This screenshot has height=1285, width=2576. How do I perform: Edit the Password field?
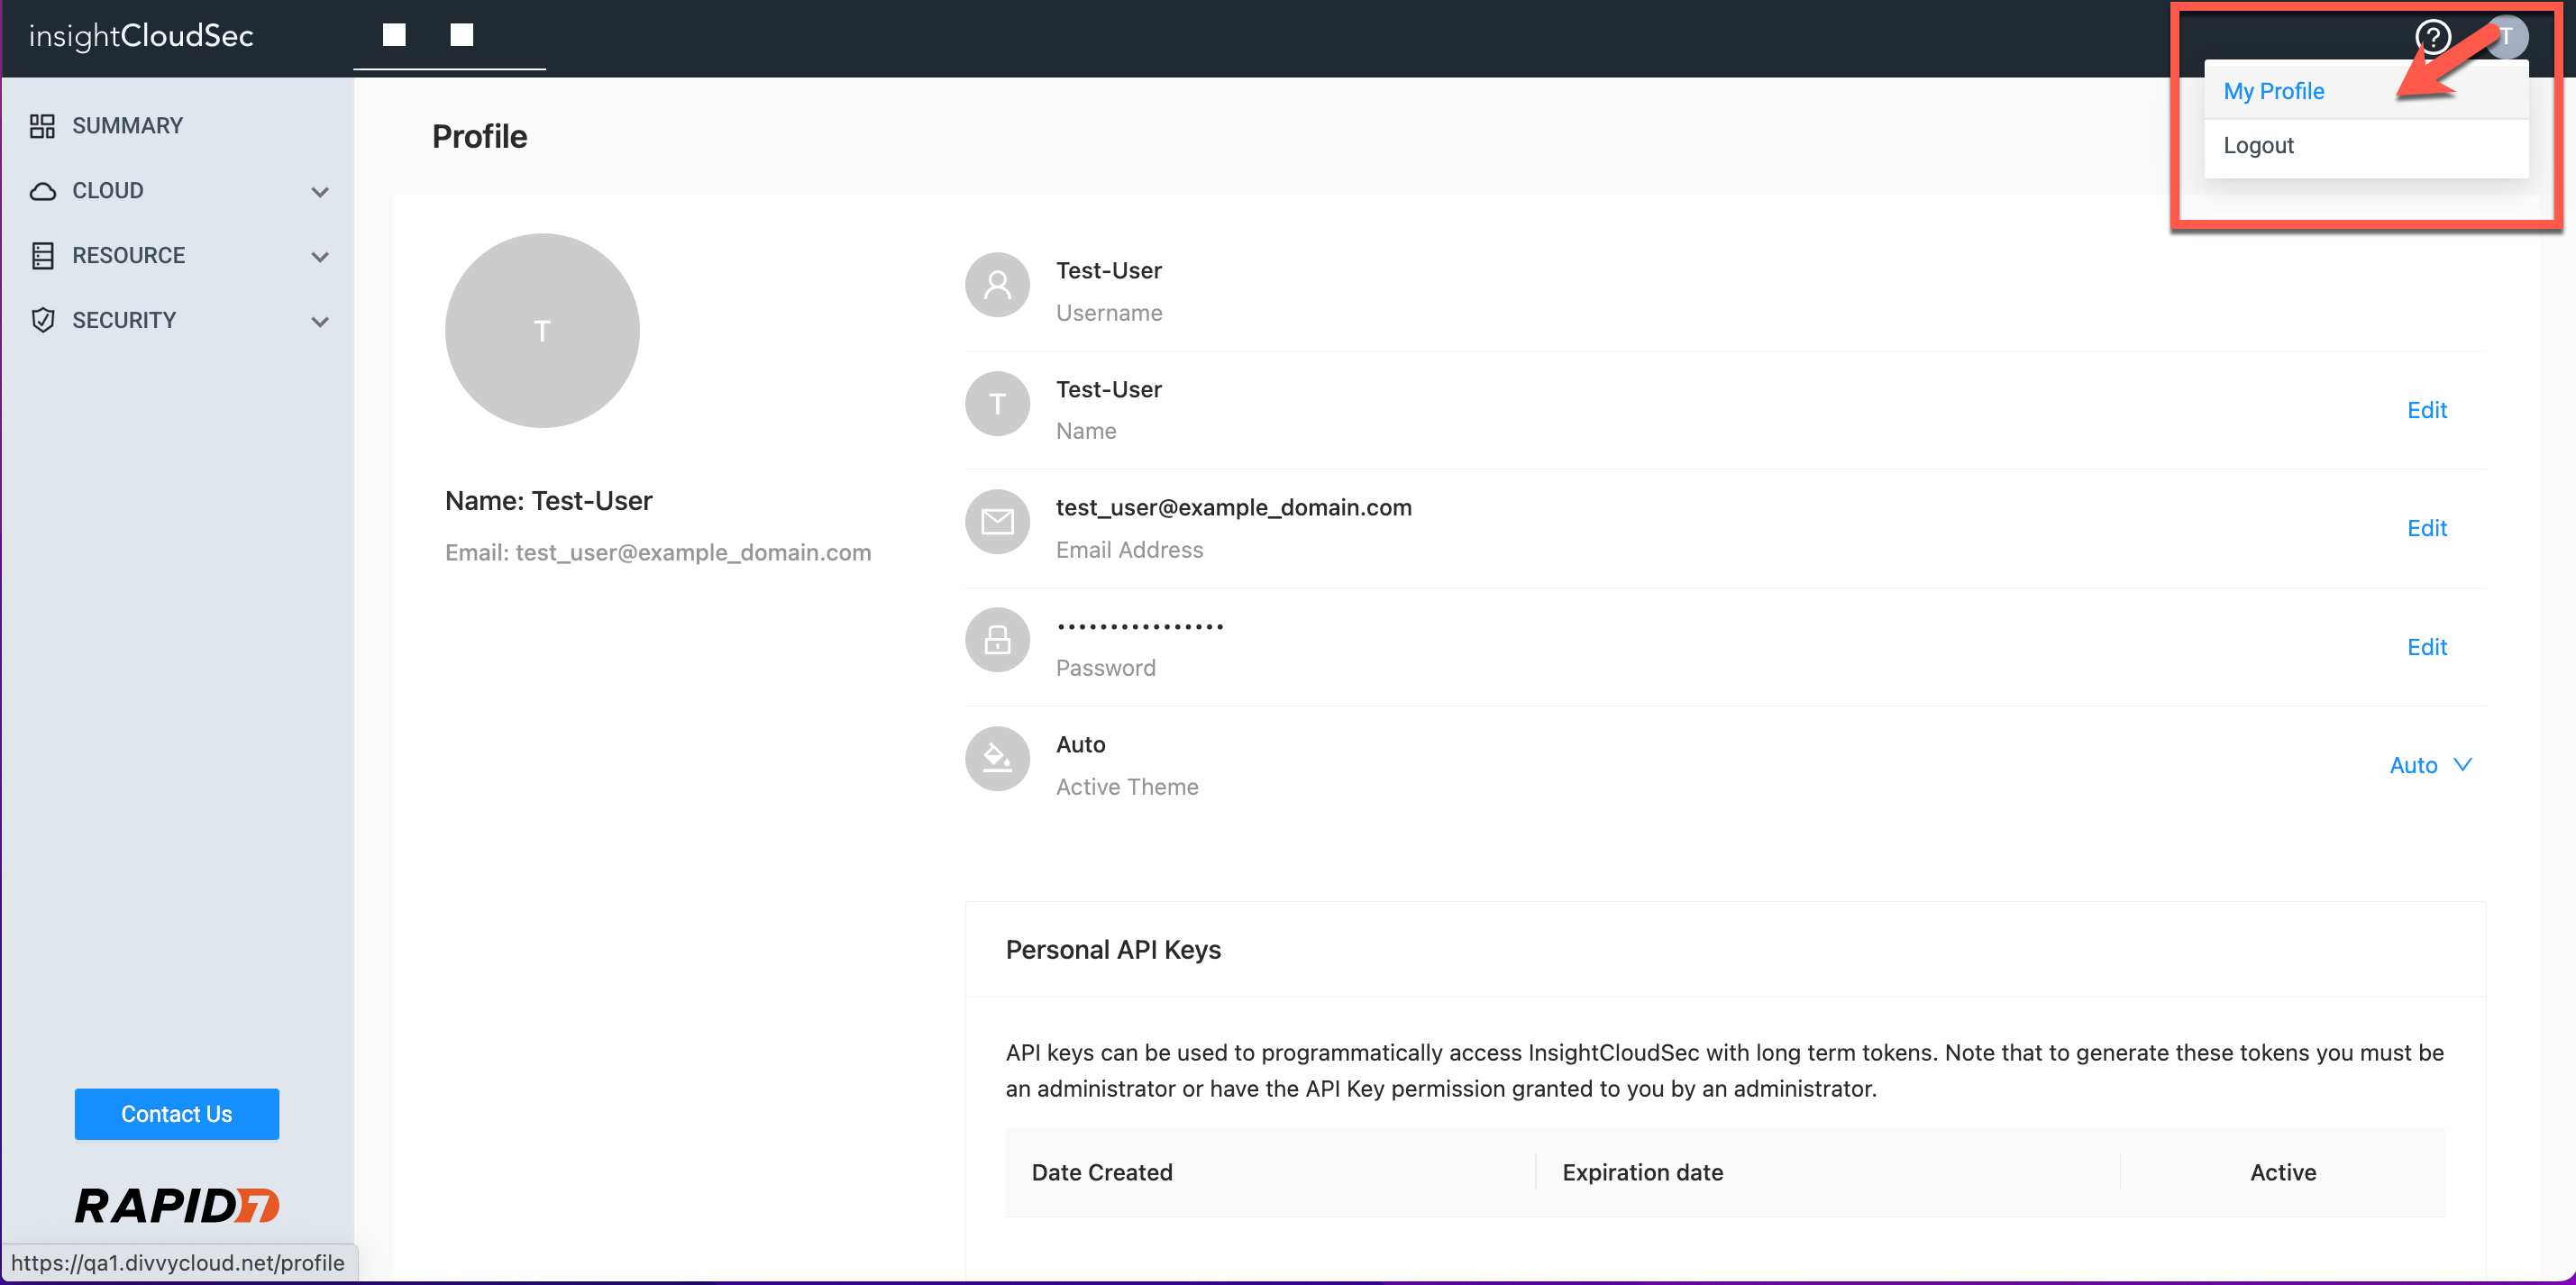[2426, 647]
